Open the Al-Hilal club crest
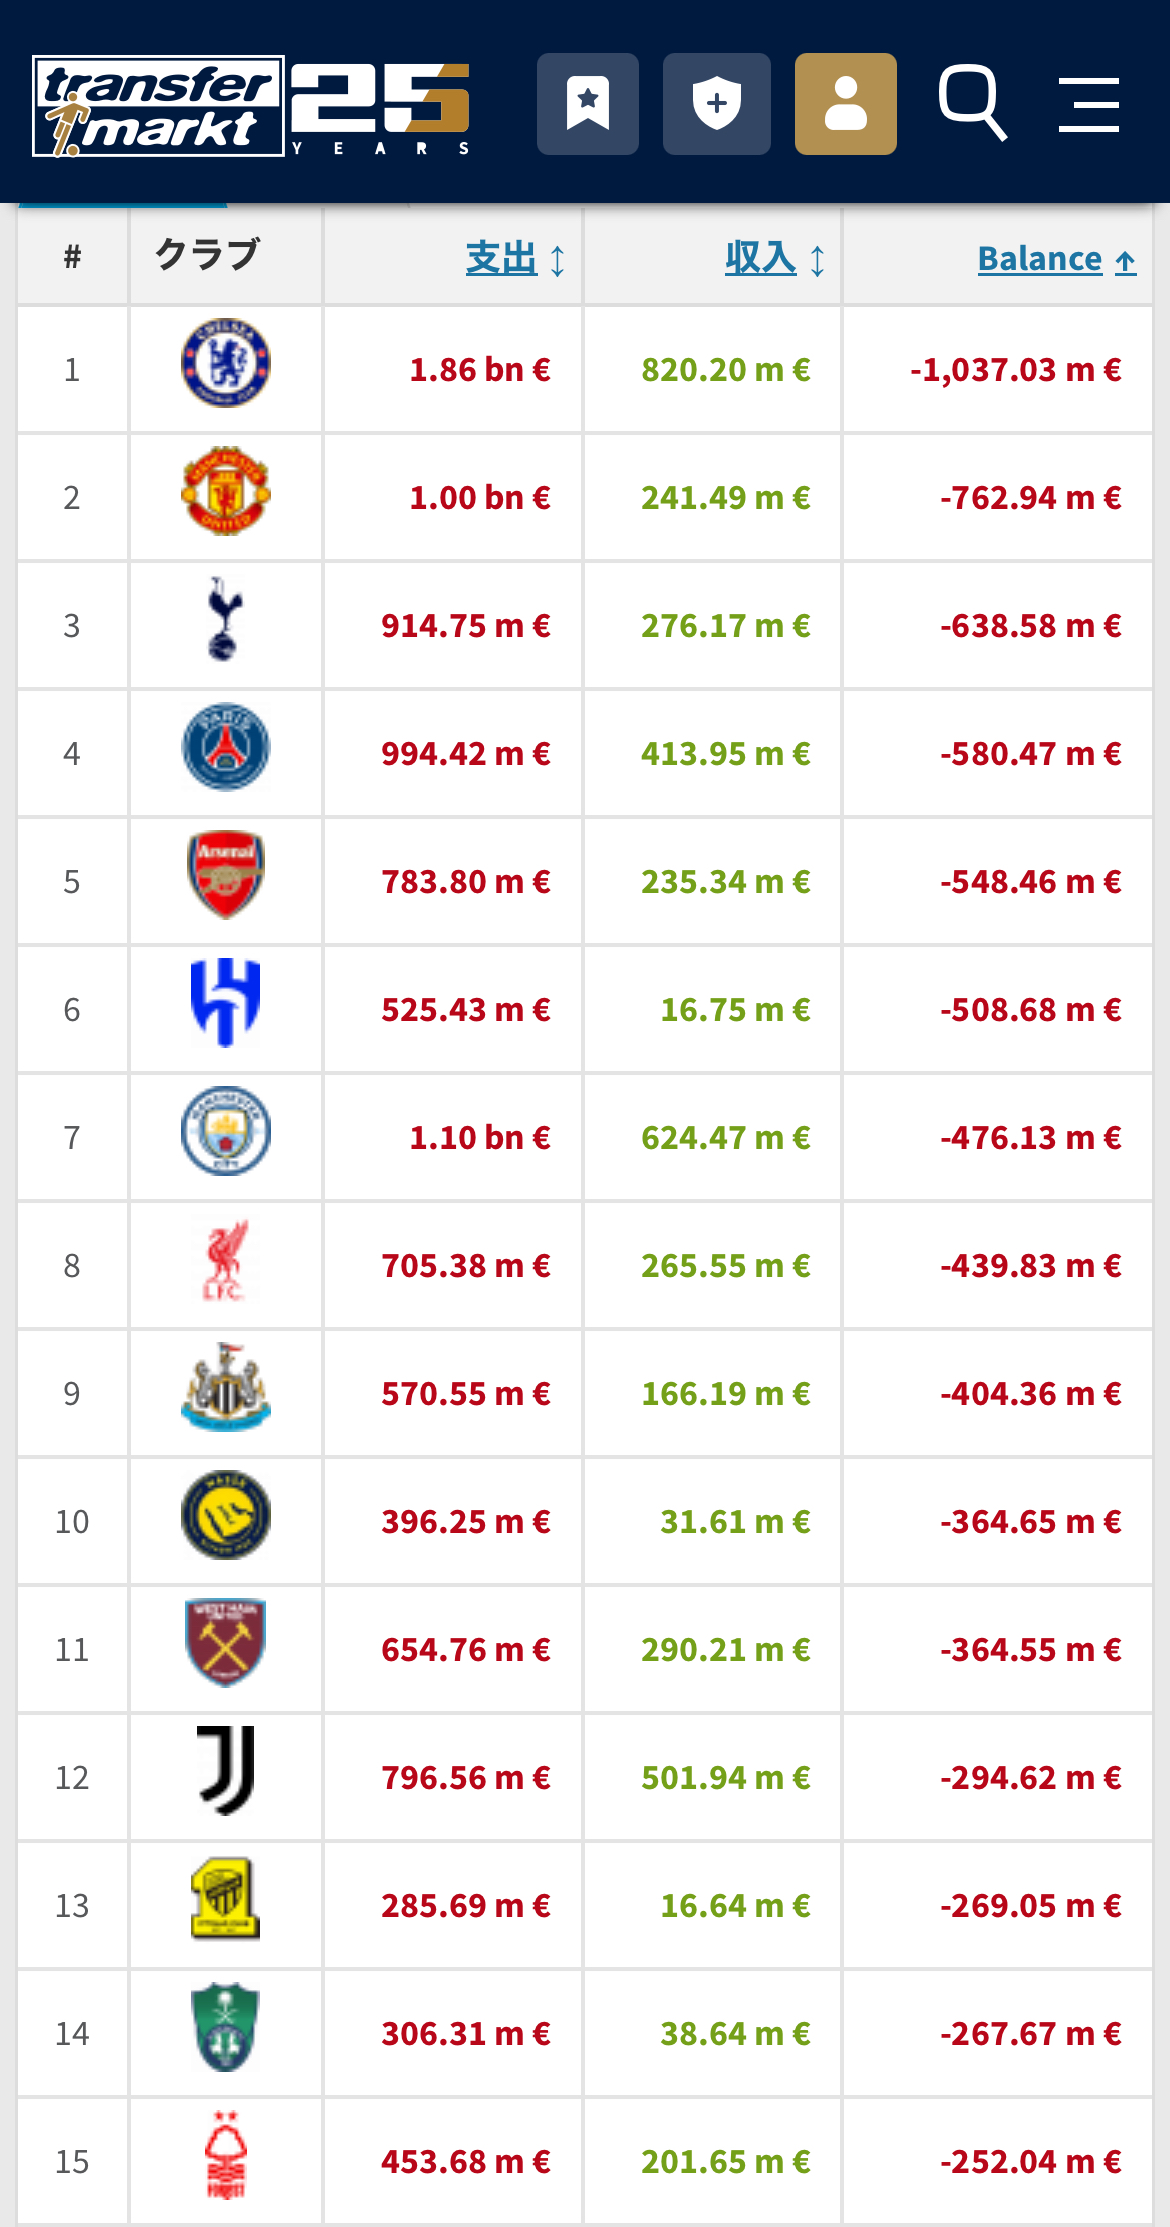Image resolution: width=1170 pixels, height=2227 pixels. pyautogui.click(x=226, y=1003)
